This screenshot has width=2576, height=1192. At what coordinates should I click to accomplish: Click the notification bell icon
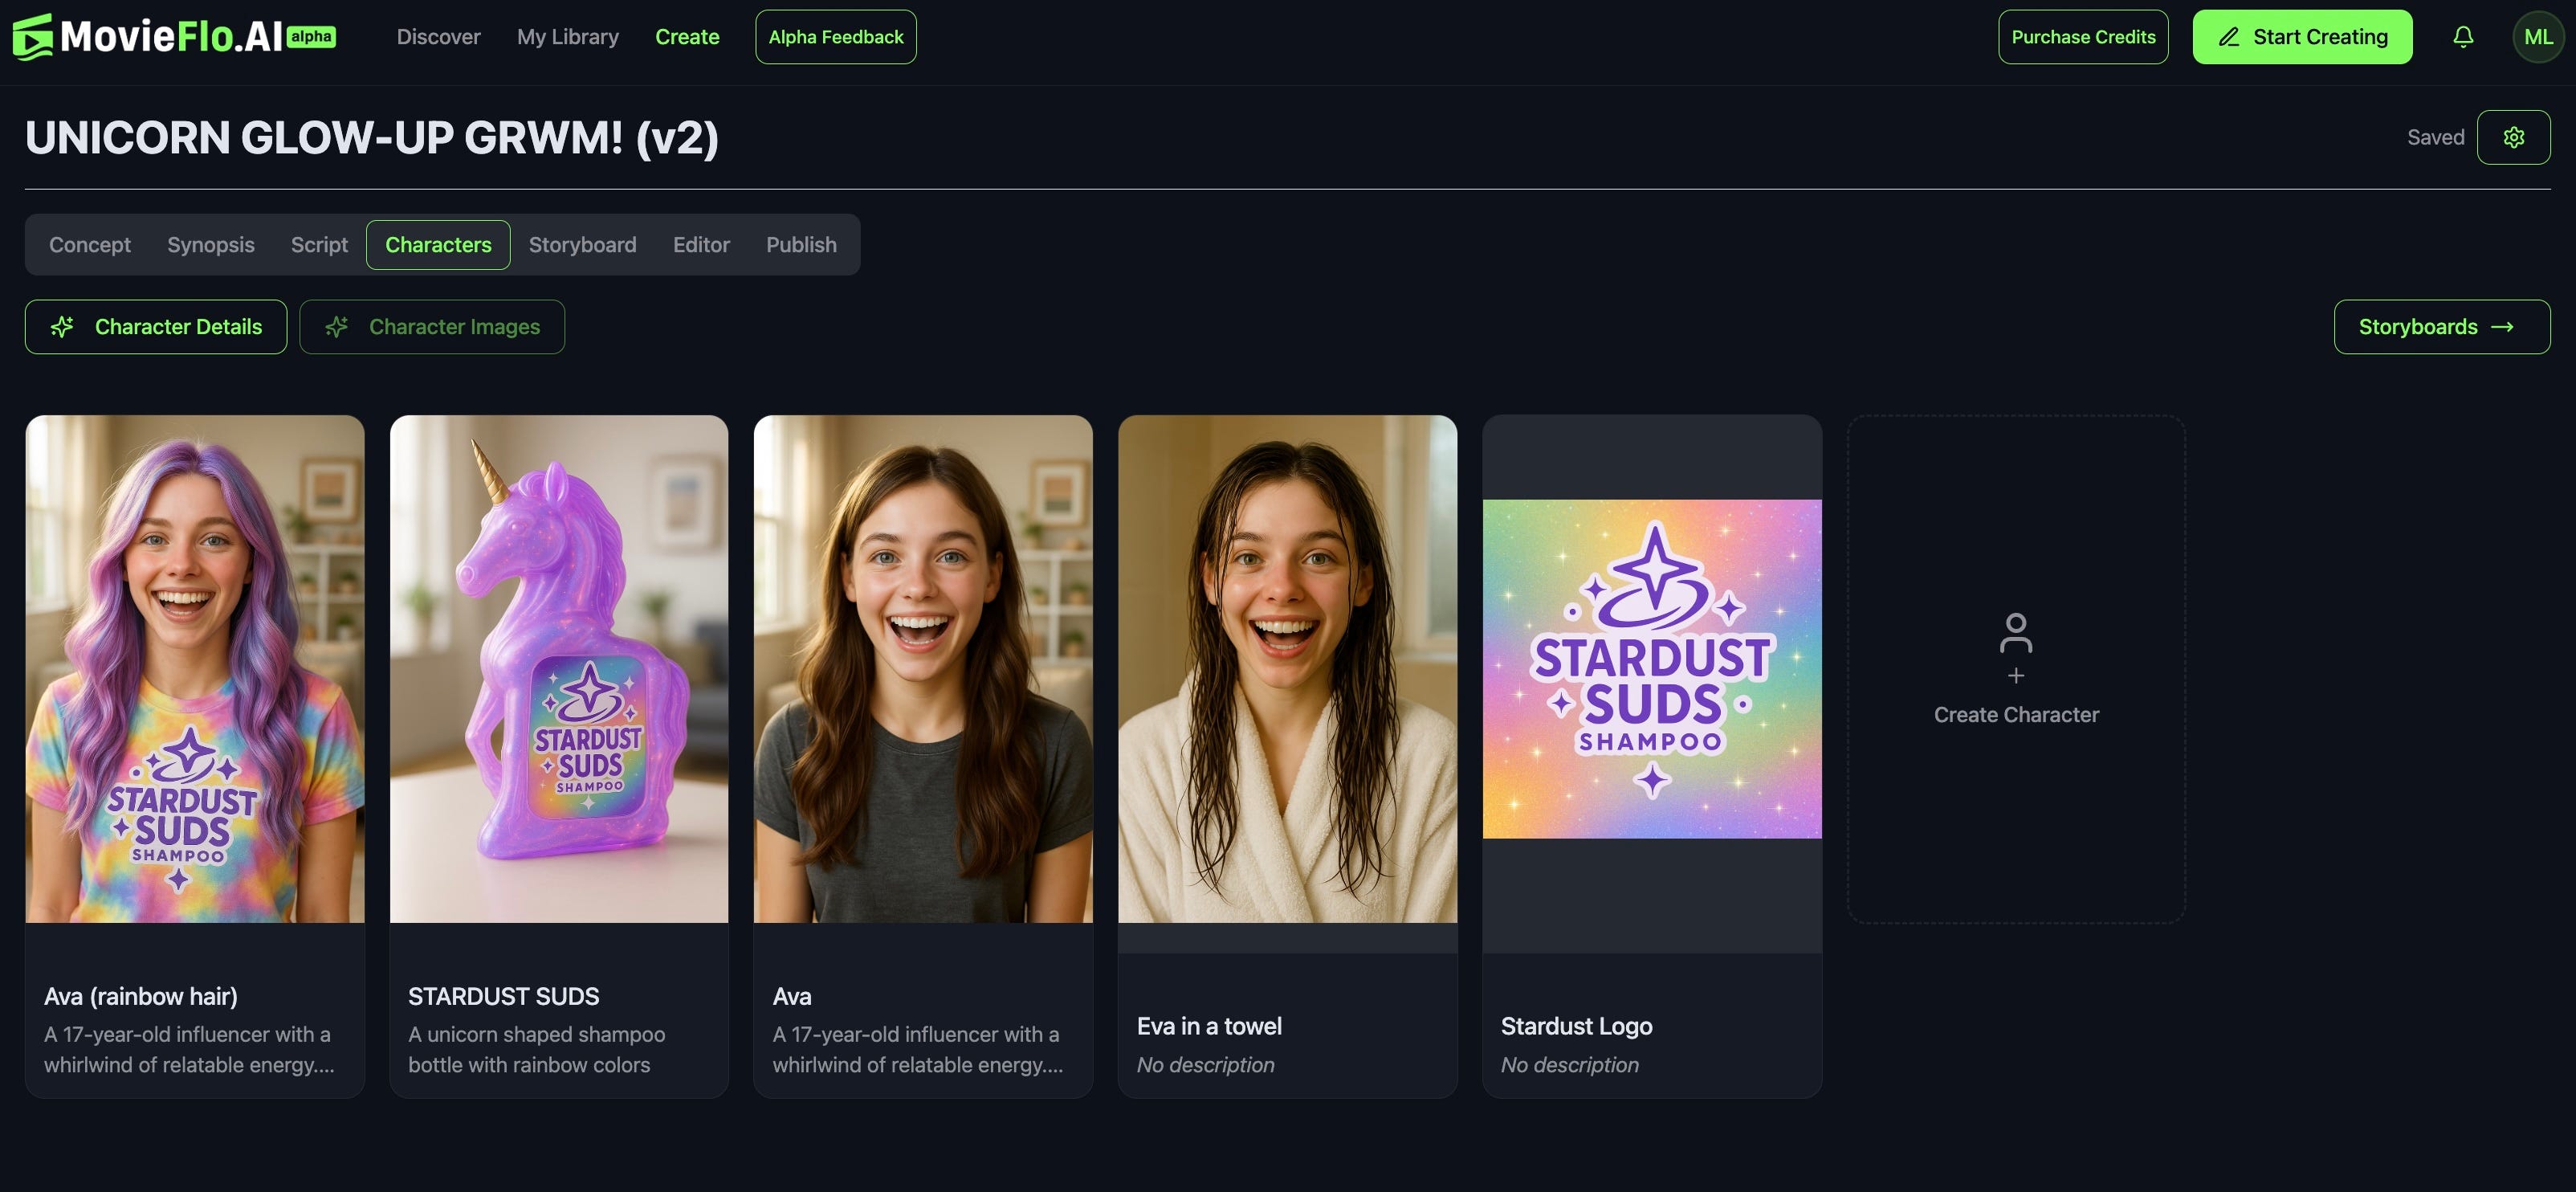tap(2463, 37)
